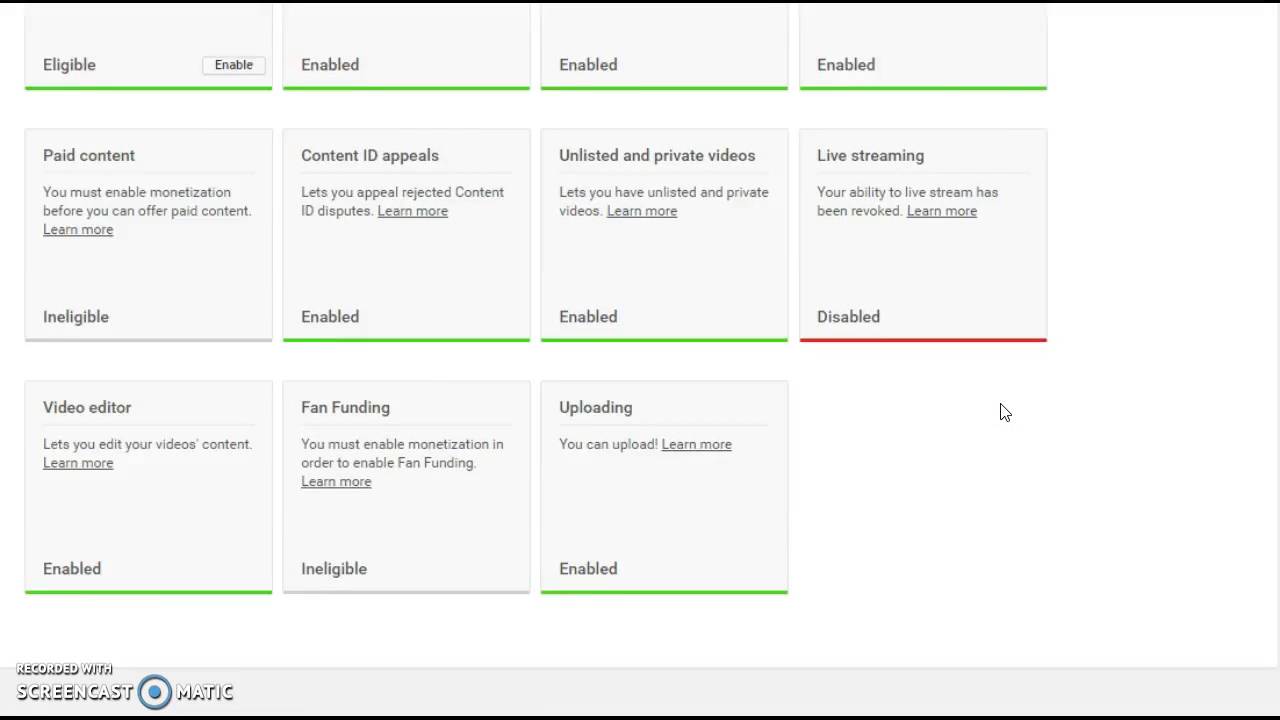Select the Content ID appeals heading
This screenshot has height=720, width=1280.
370,156
